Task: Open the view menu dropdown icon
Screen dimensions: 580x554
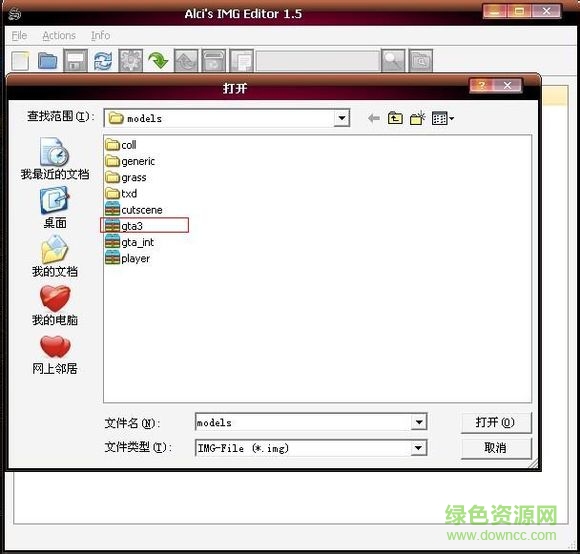Action: 443,118
